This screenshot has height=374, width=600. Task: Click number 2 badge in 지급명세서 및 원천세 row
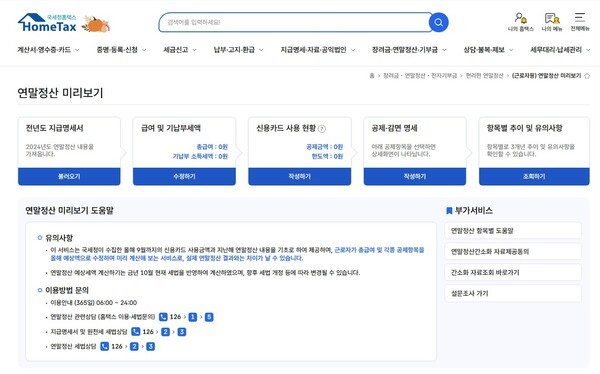[165, 332]
